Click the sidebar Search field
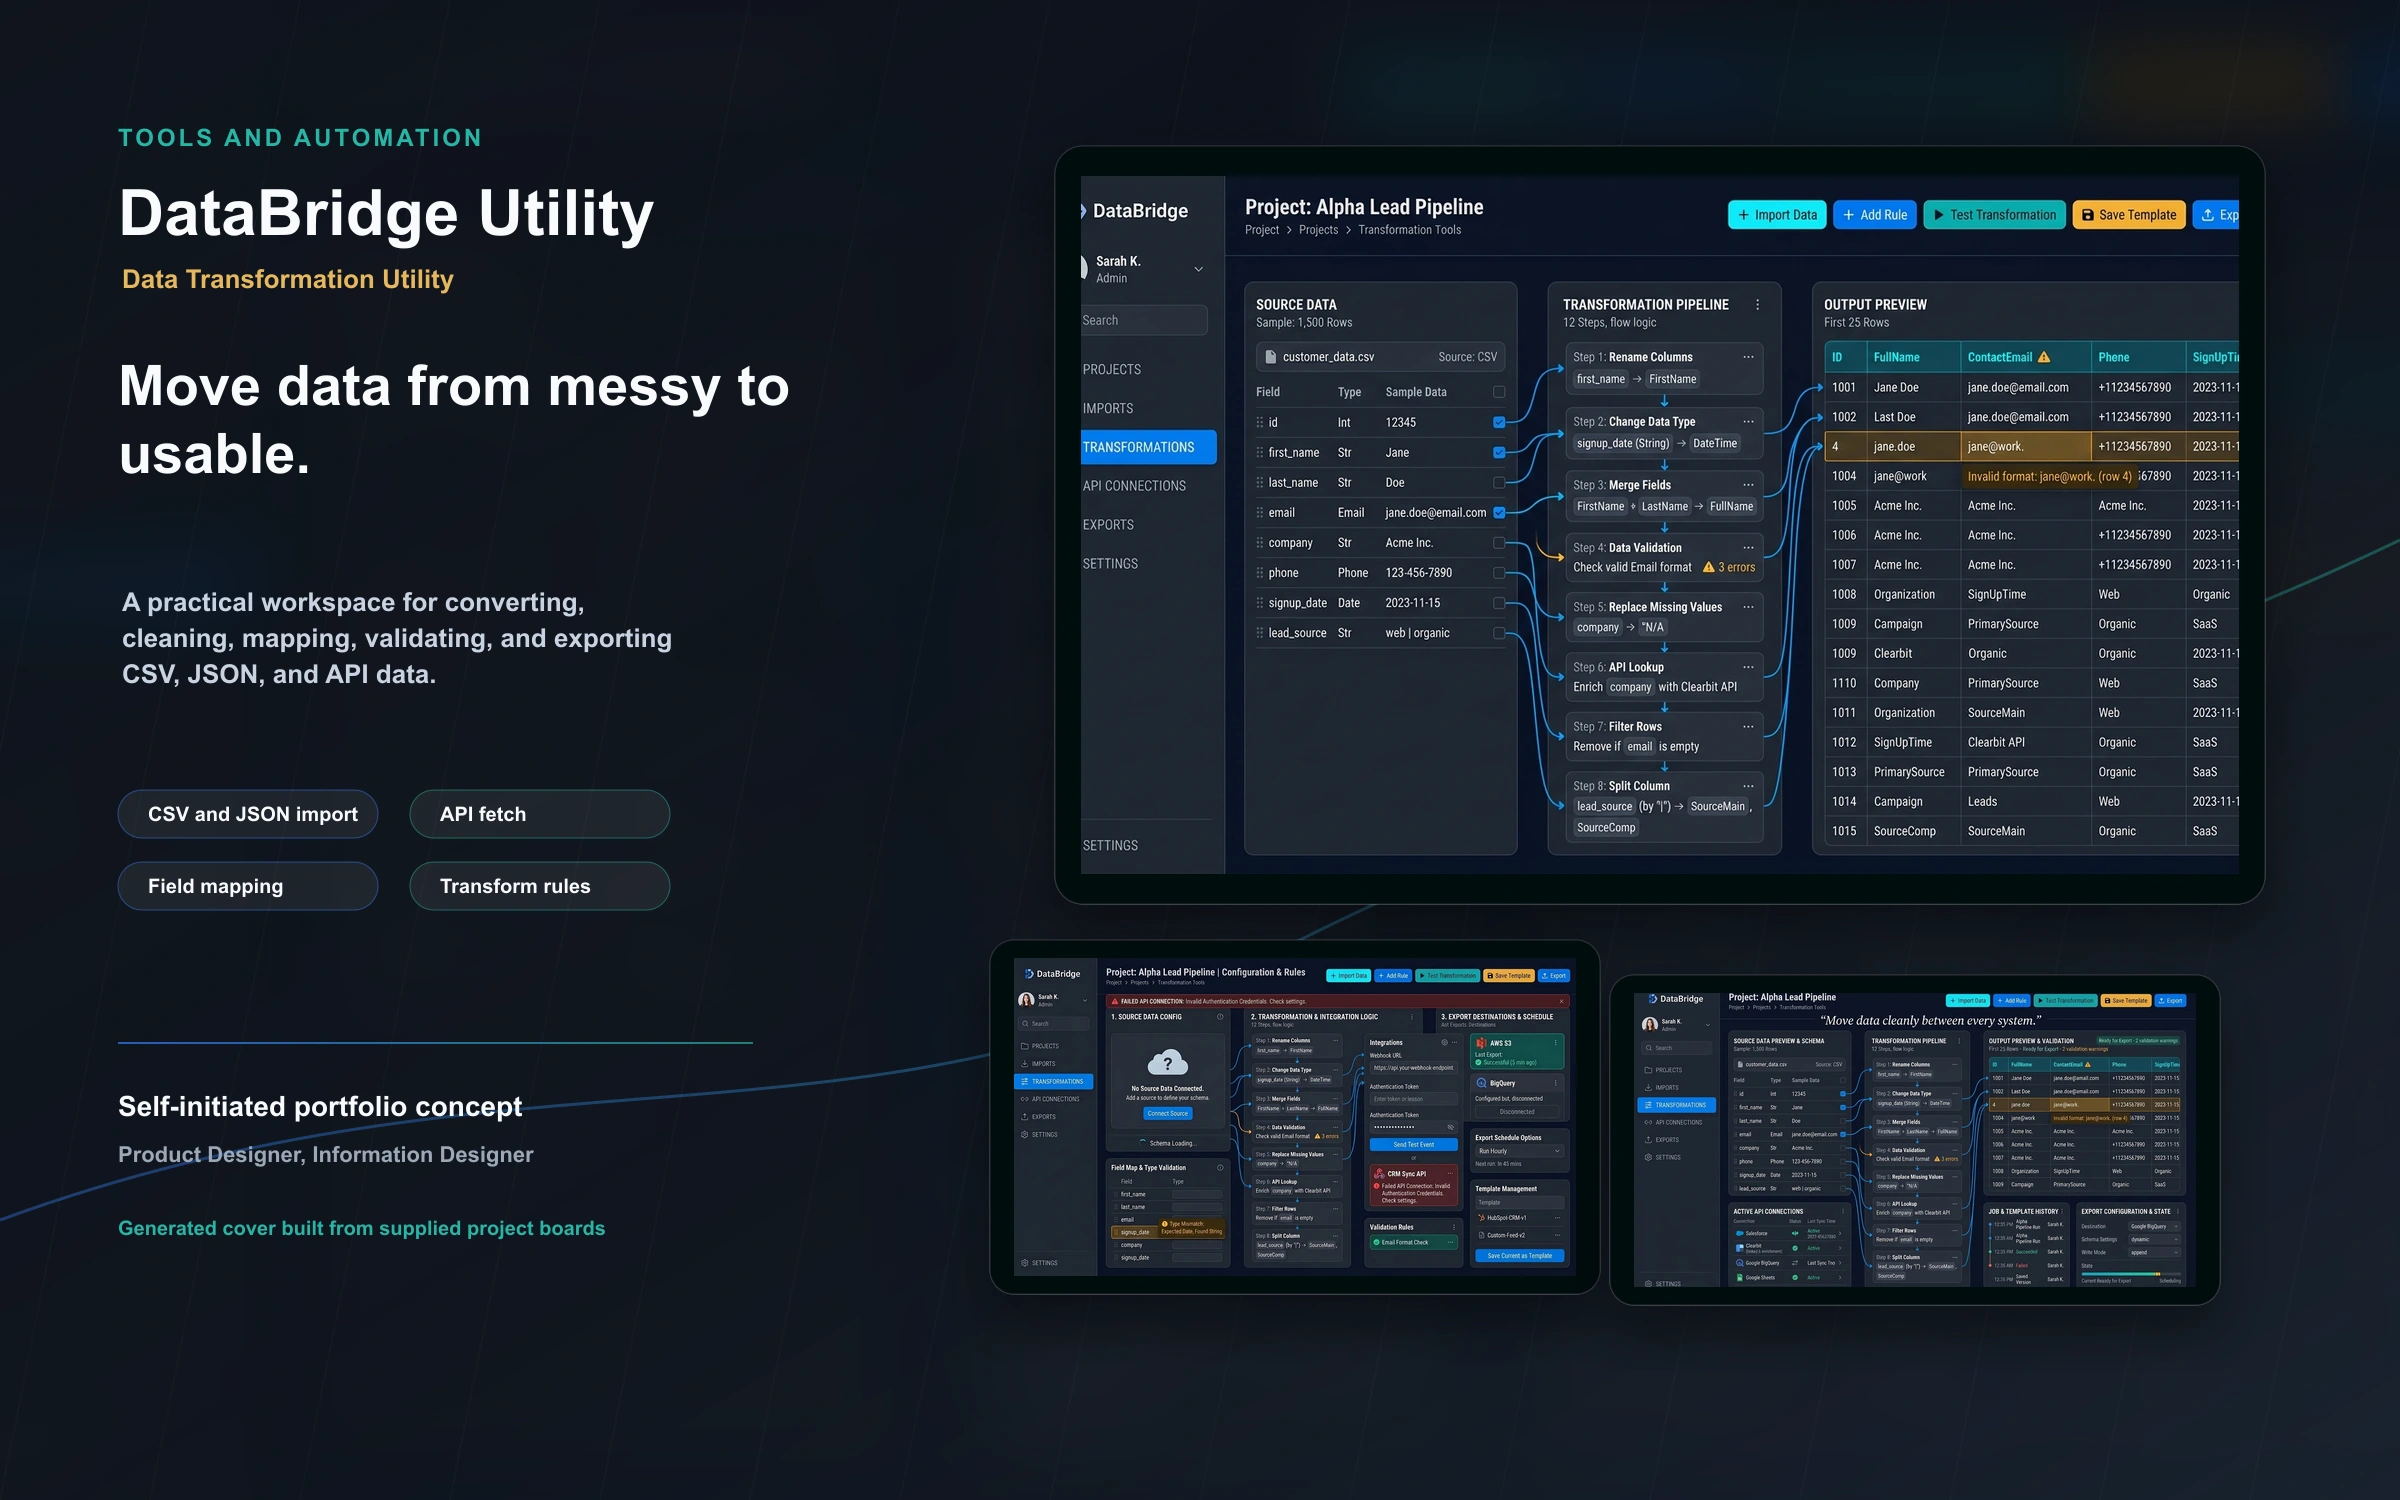2400x1500 pixels. (1144, 320)
